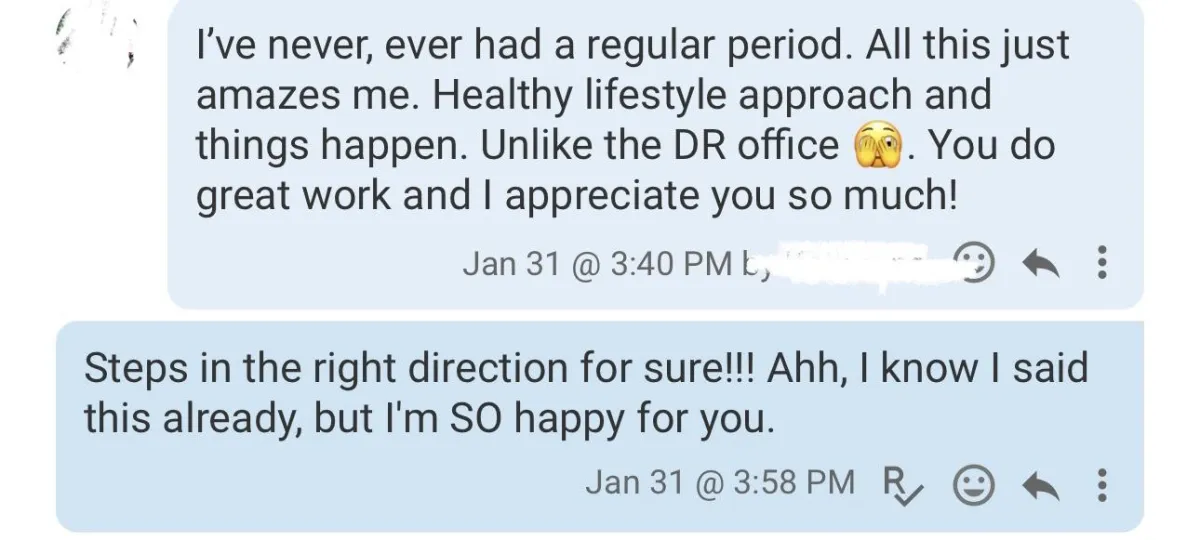This screenshot has height=540, width=1200.
Task: Select the "Steps in the right direction" bubble
Action: (x=600, y=426)
